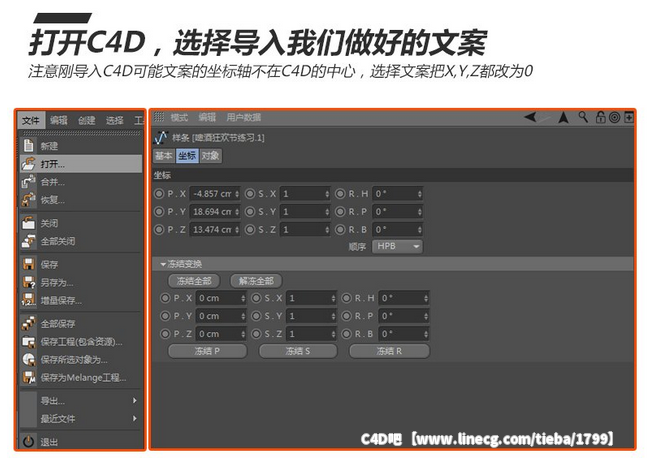Click the S.Z value field in 坐标
This screenshot has width=647, height=458.
click(305, 230)
